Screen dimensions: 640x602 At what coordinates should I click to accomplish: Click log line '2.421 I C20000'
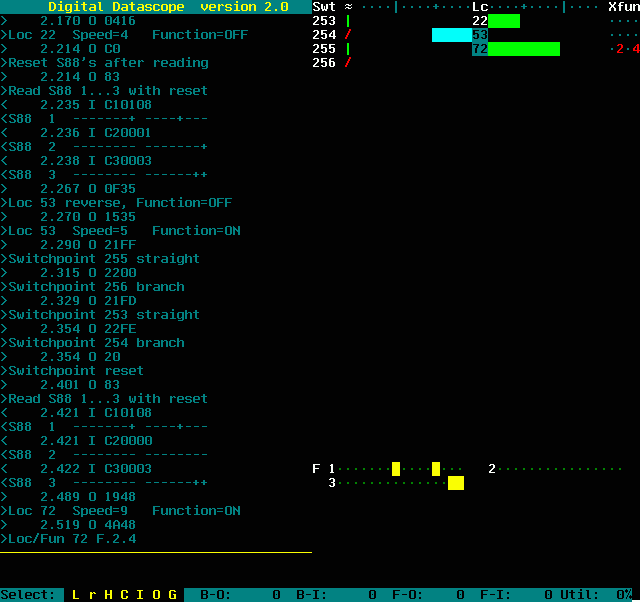coord(76,441)
